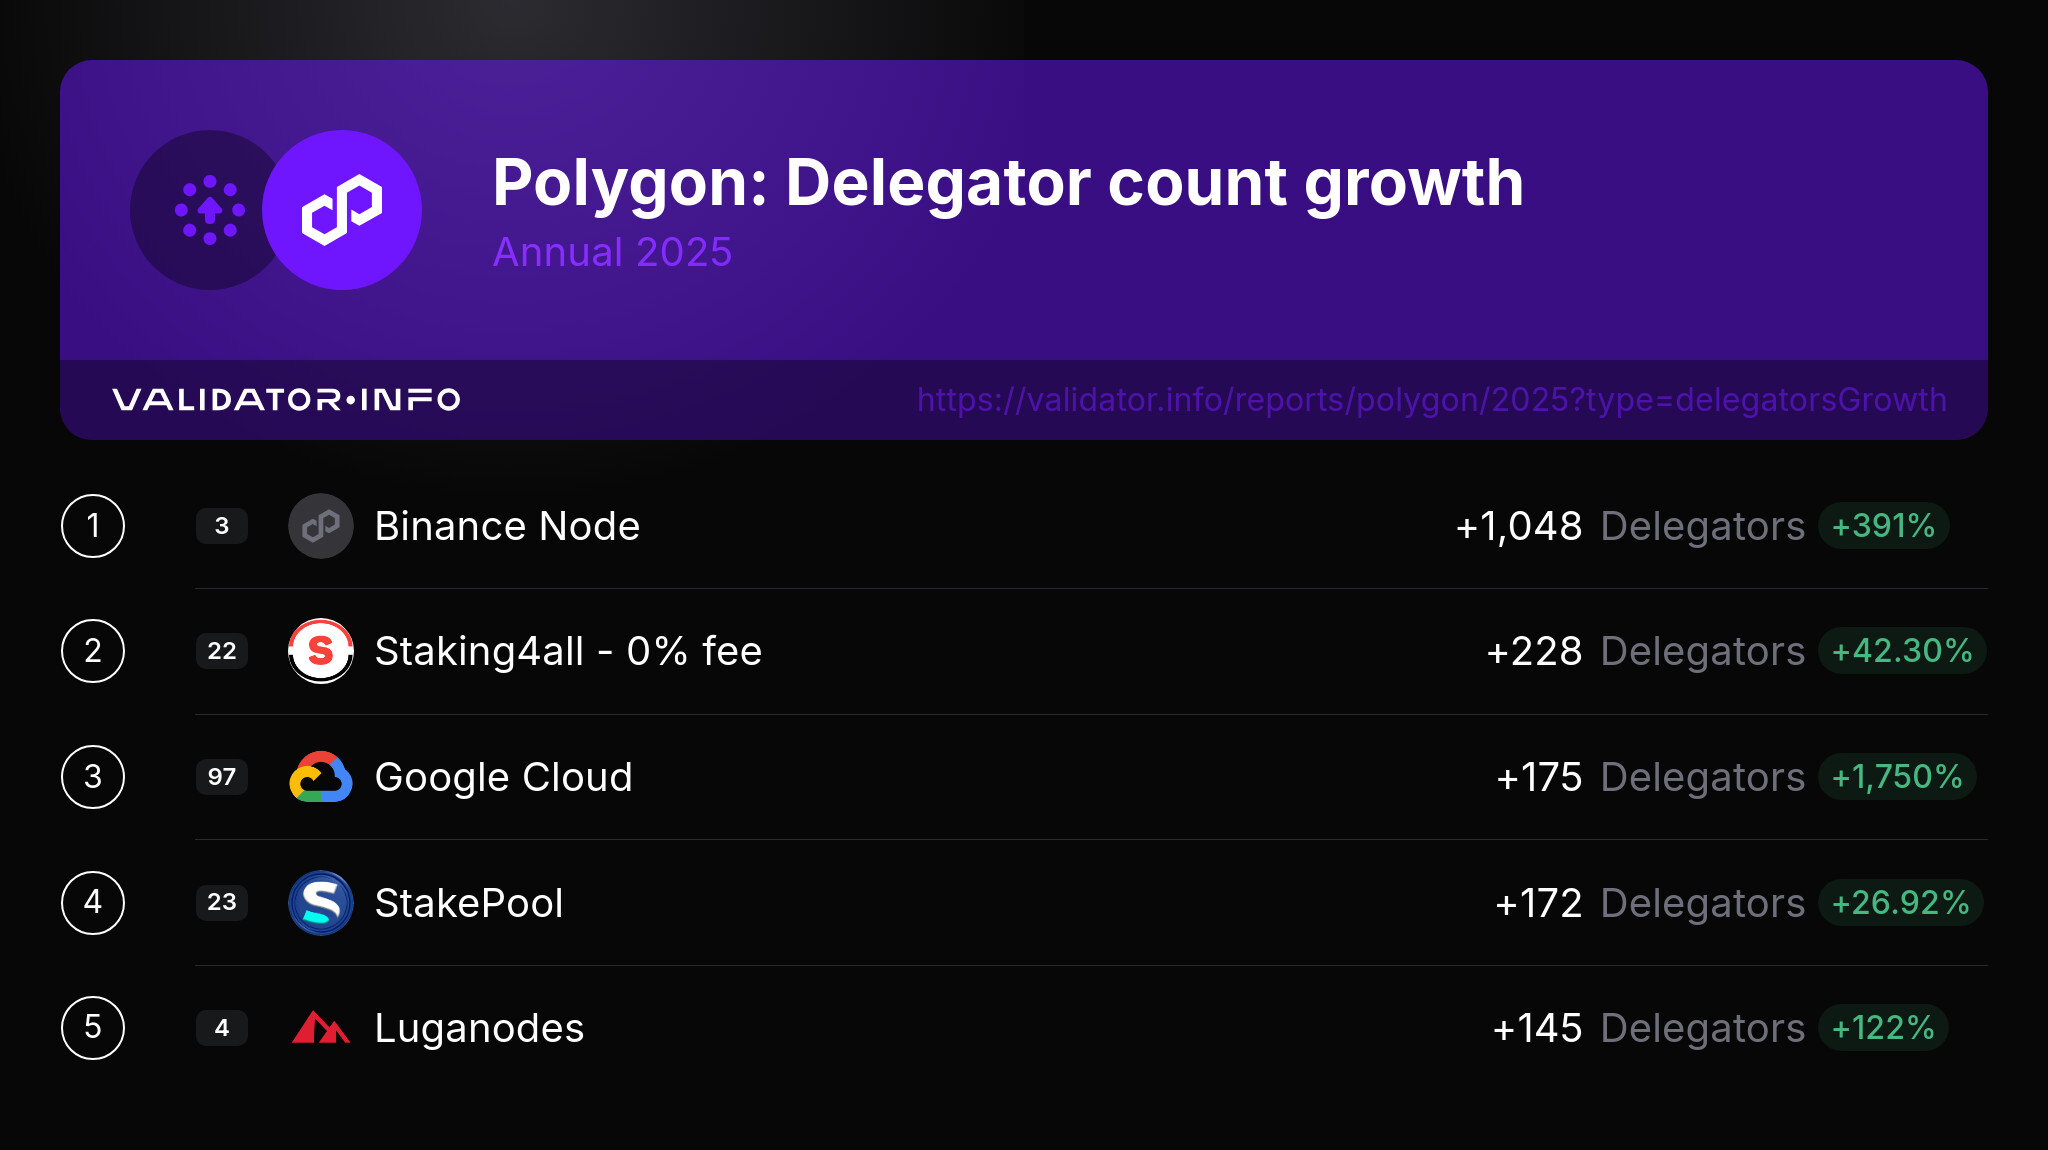Select the Binance Node validator name
Screen dimensions: 2048x1150
click(507, 526)
